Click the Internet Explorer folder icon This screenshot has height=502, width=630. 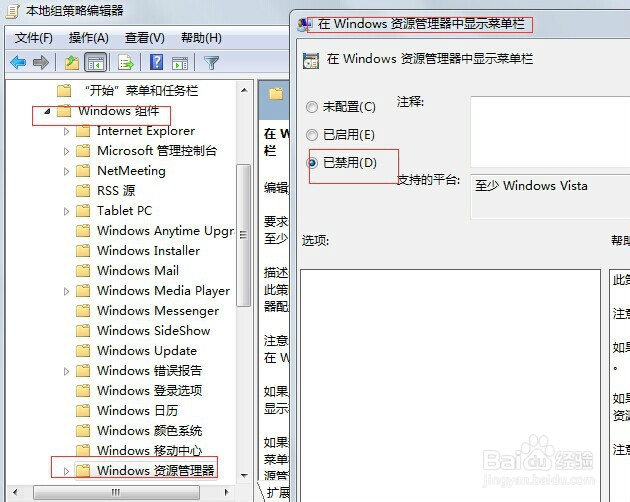[83, 131]
